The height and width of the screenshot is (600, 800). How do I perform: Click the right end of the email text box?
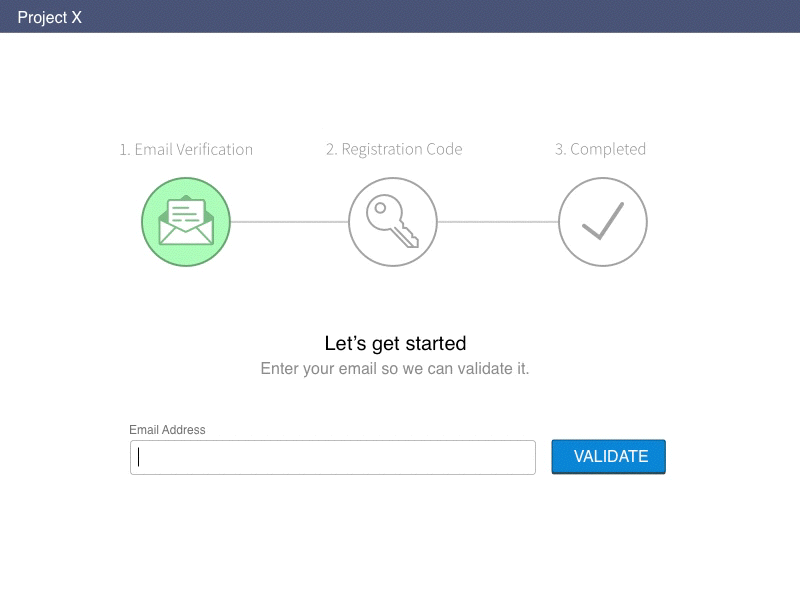tap(525, 457)
